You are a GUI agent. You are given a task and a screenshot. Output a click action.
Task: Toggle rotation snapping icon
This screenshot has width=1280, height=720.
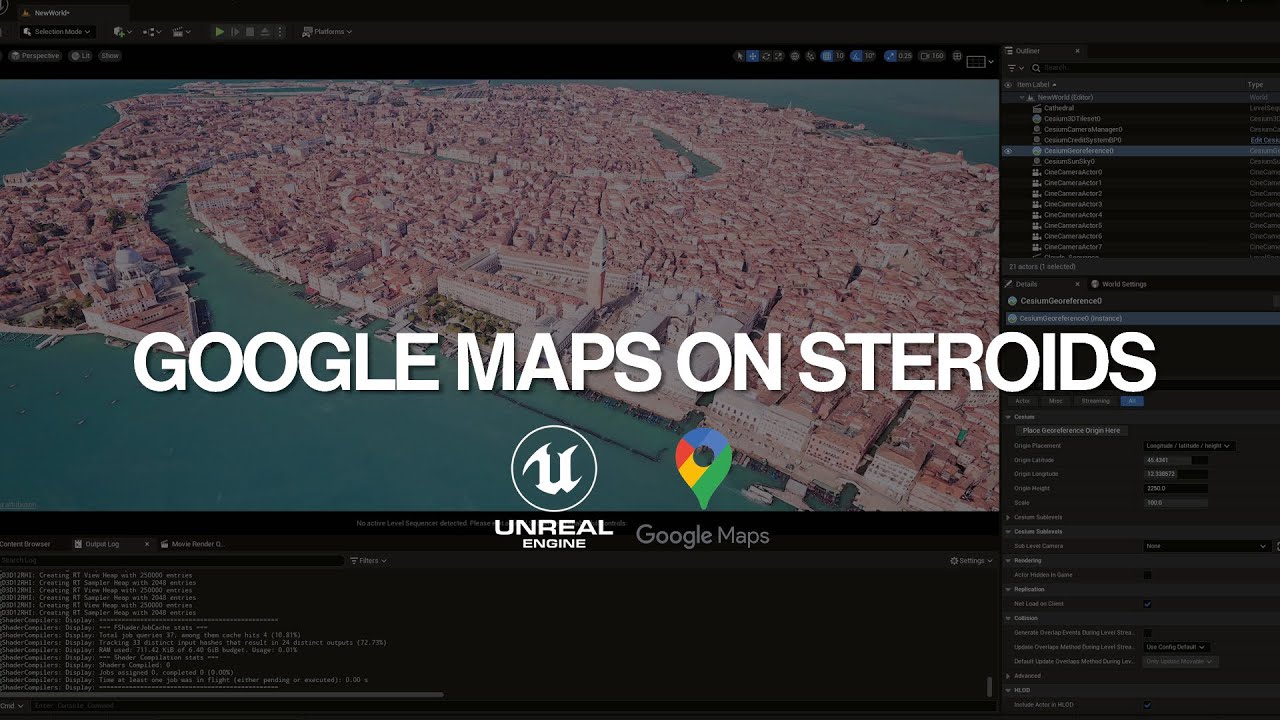(857, 56)
